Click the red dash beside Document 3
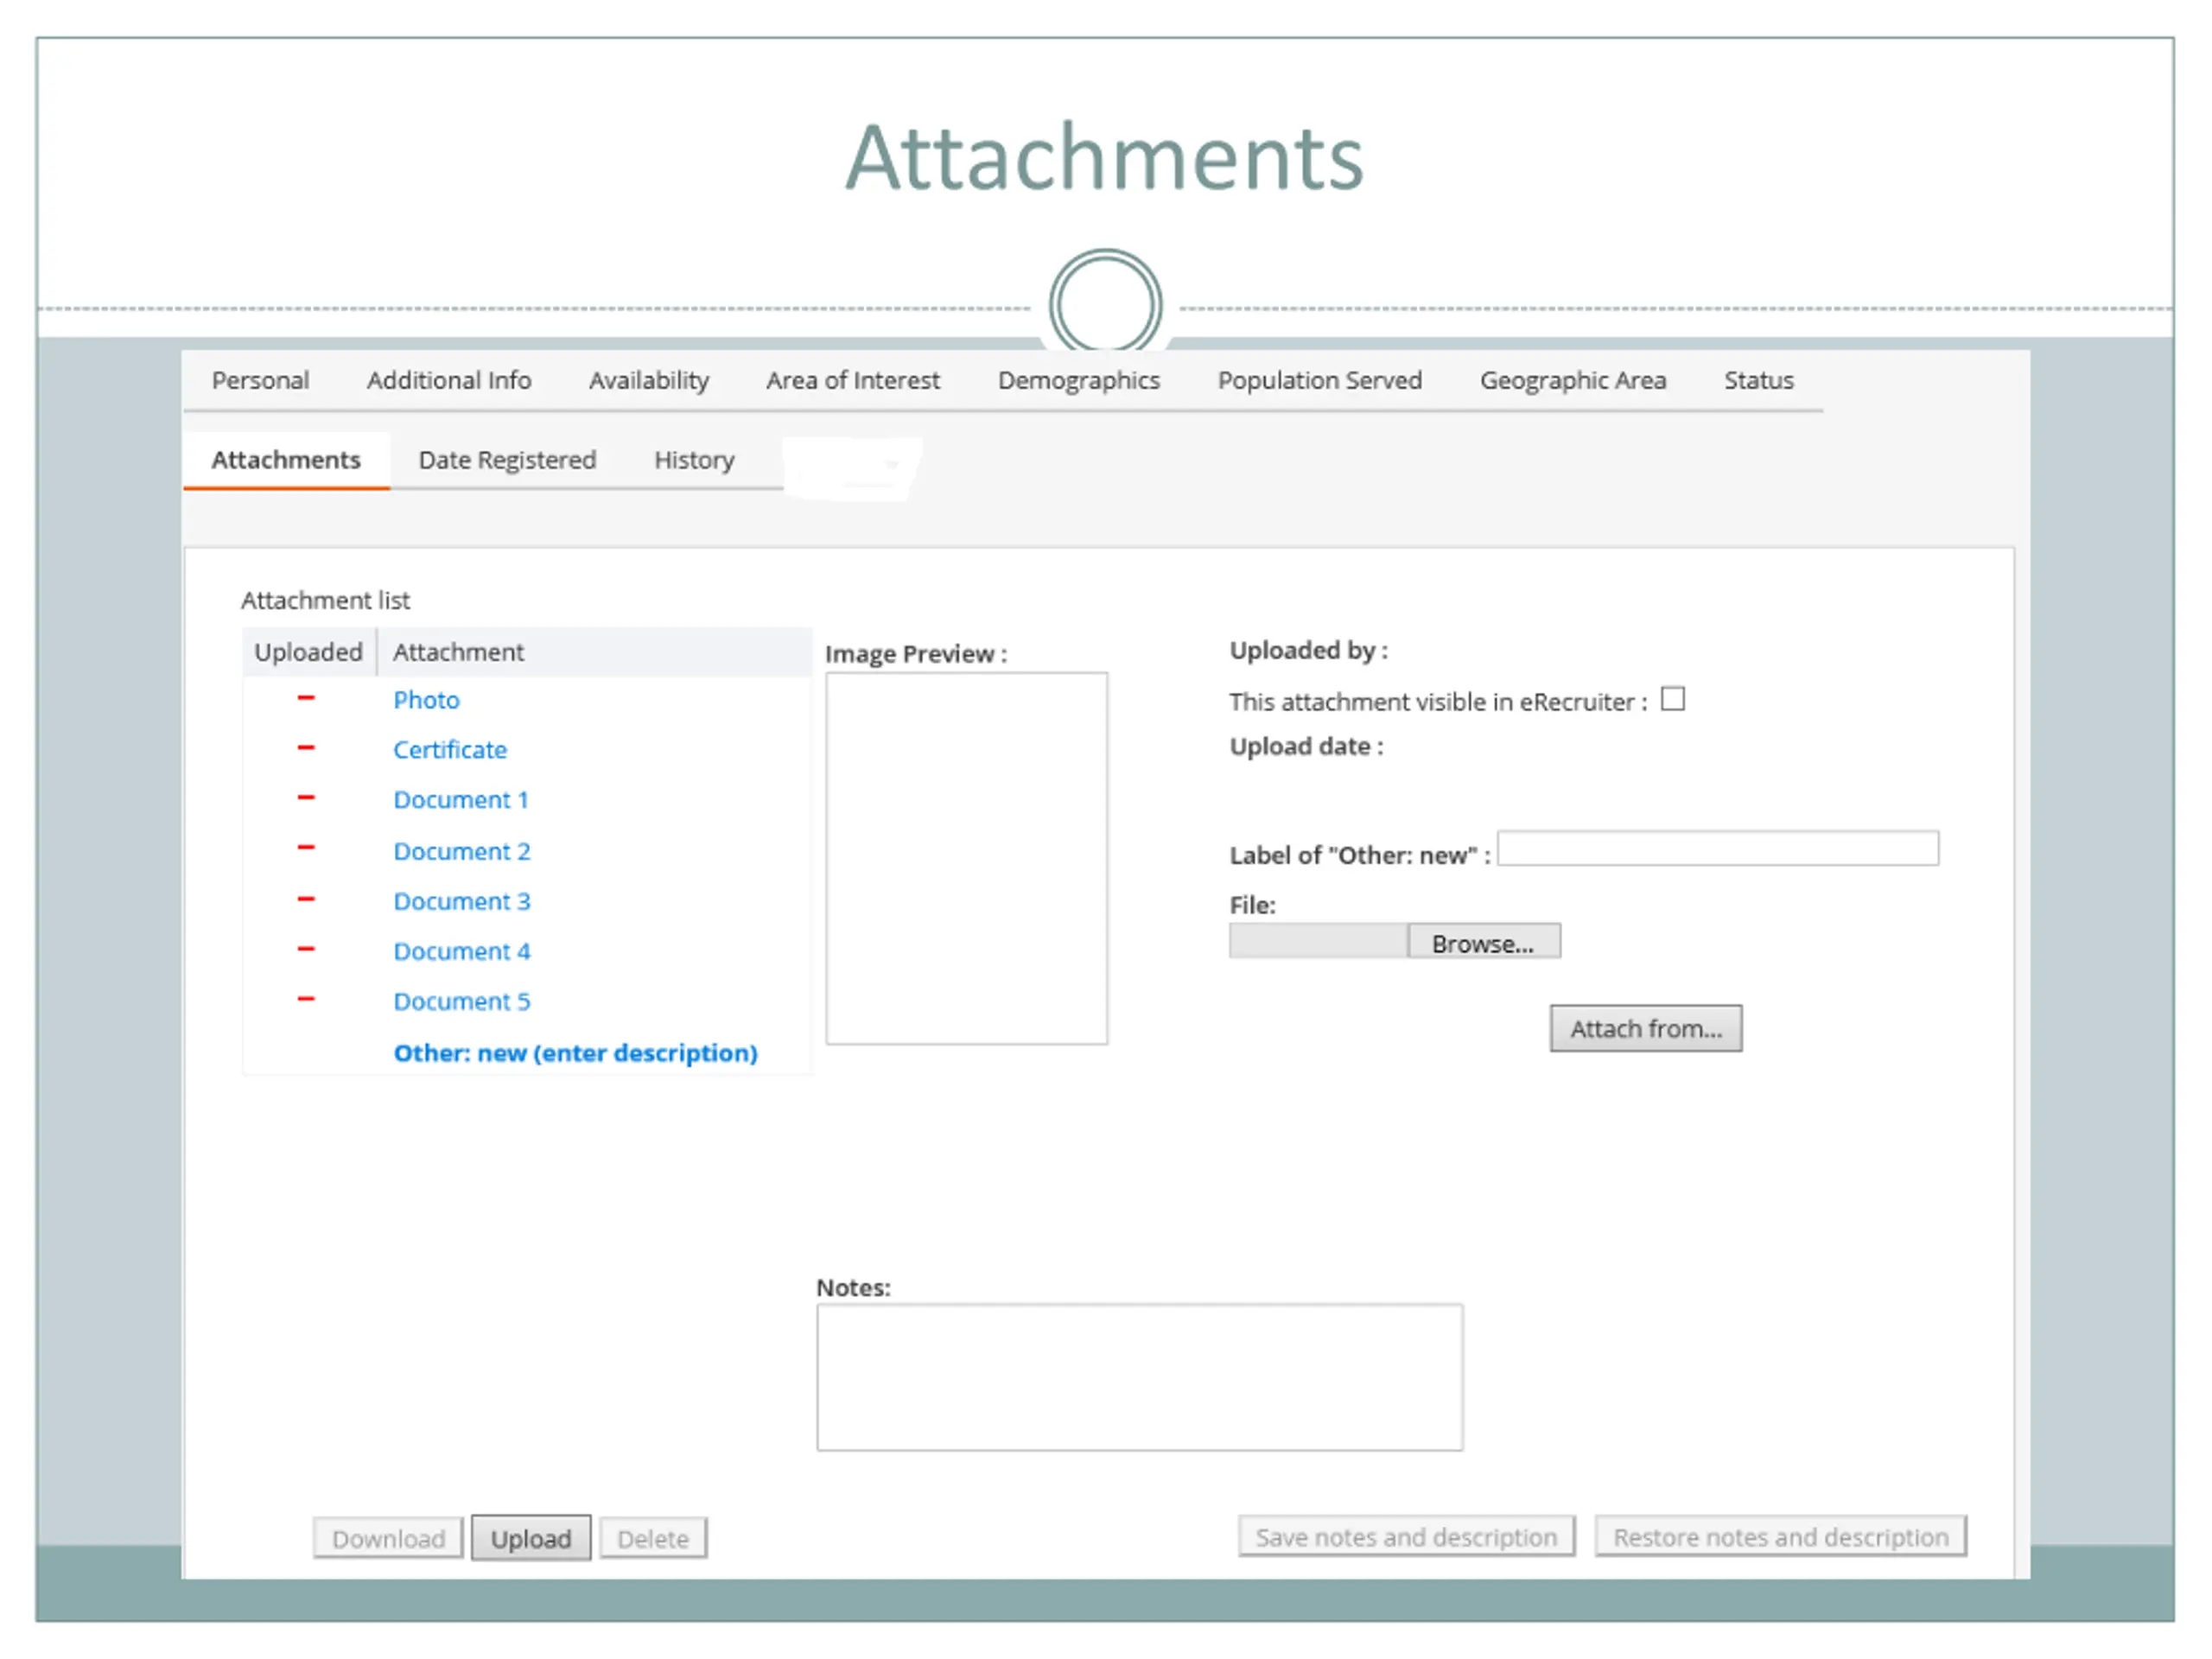This screenshot has width=2212, height=1659. coord(306,900)
